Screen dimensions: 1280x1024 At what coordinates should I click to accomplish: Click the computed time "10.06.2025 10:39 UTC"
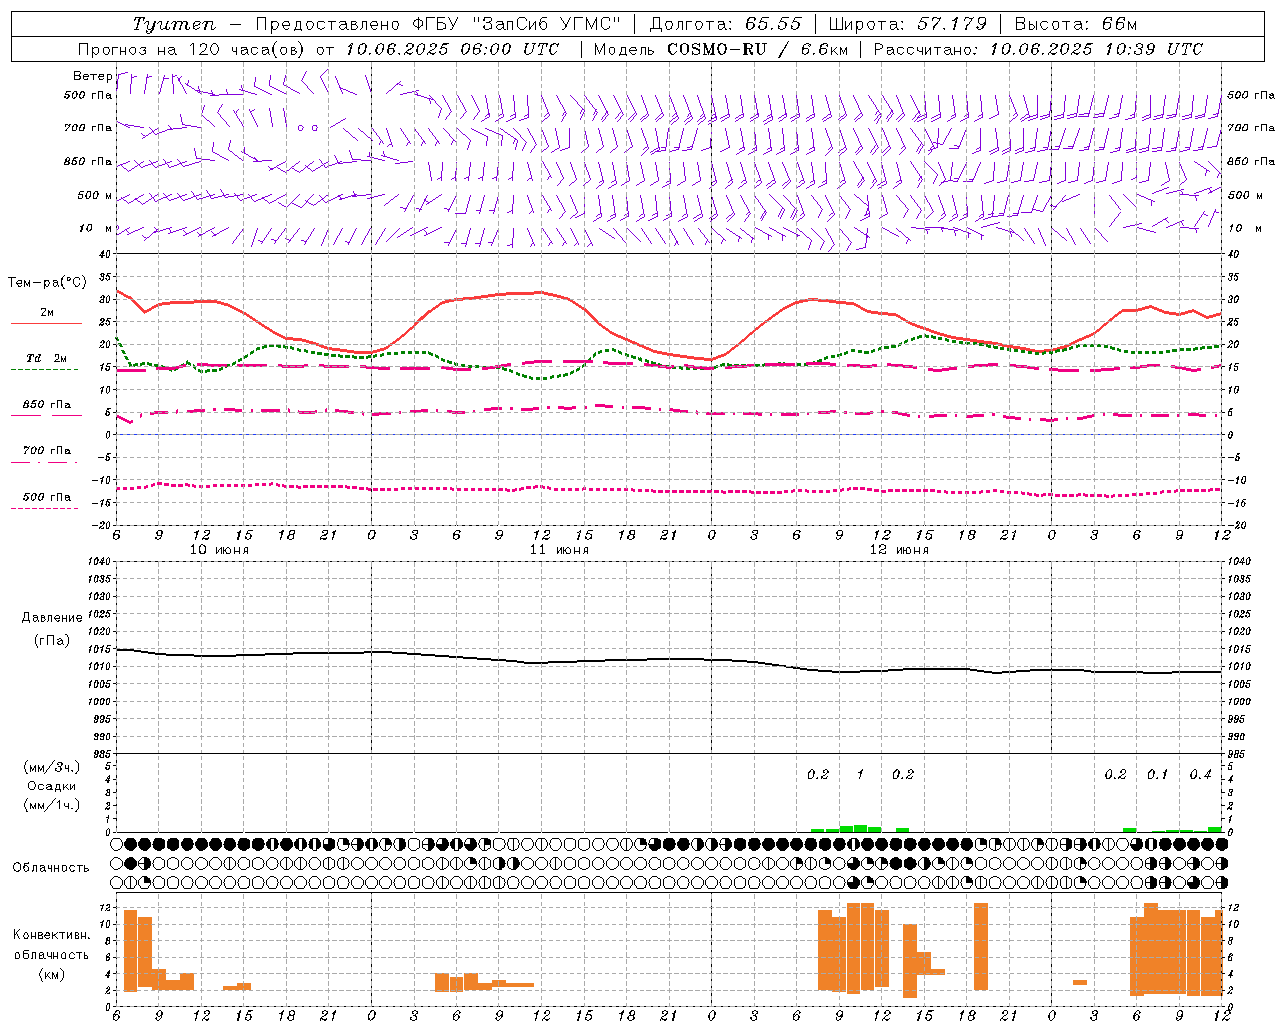1096,49
